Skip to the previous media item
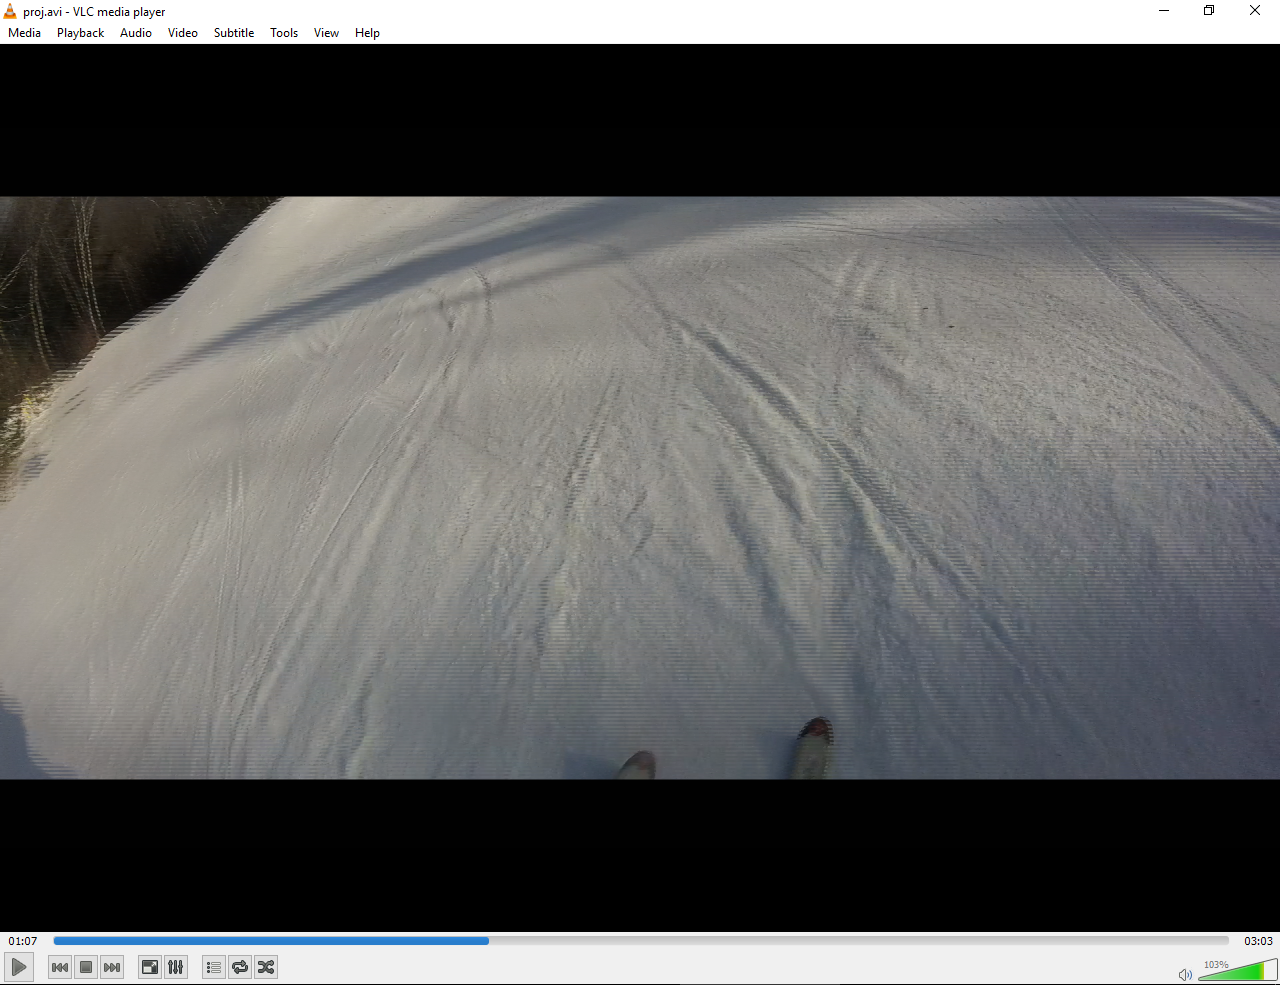 coord(60,967)
